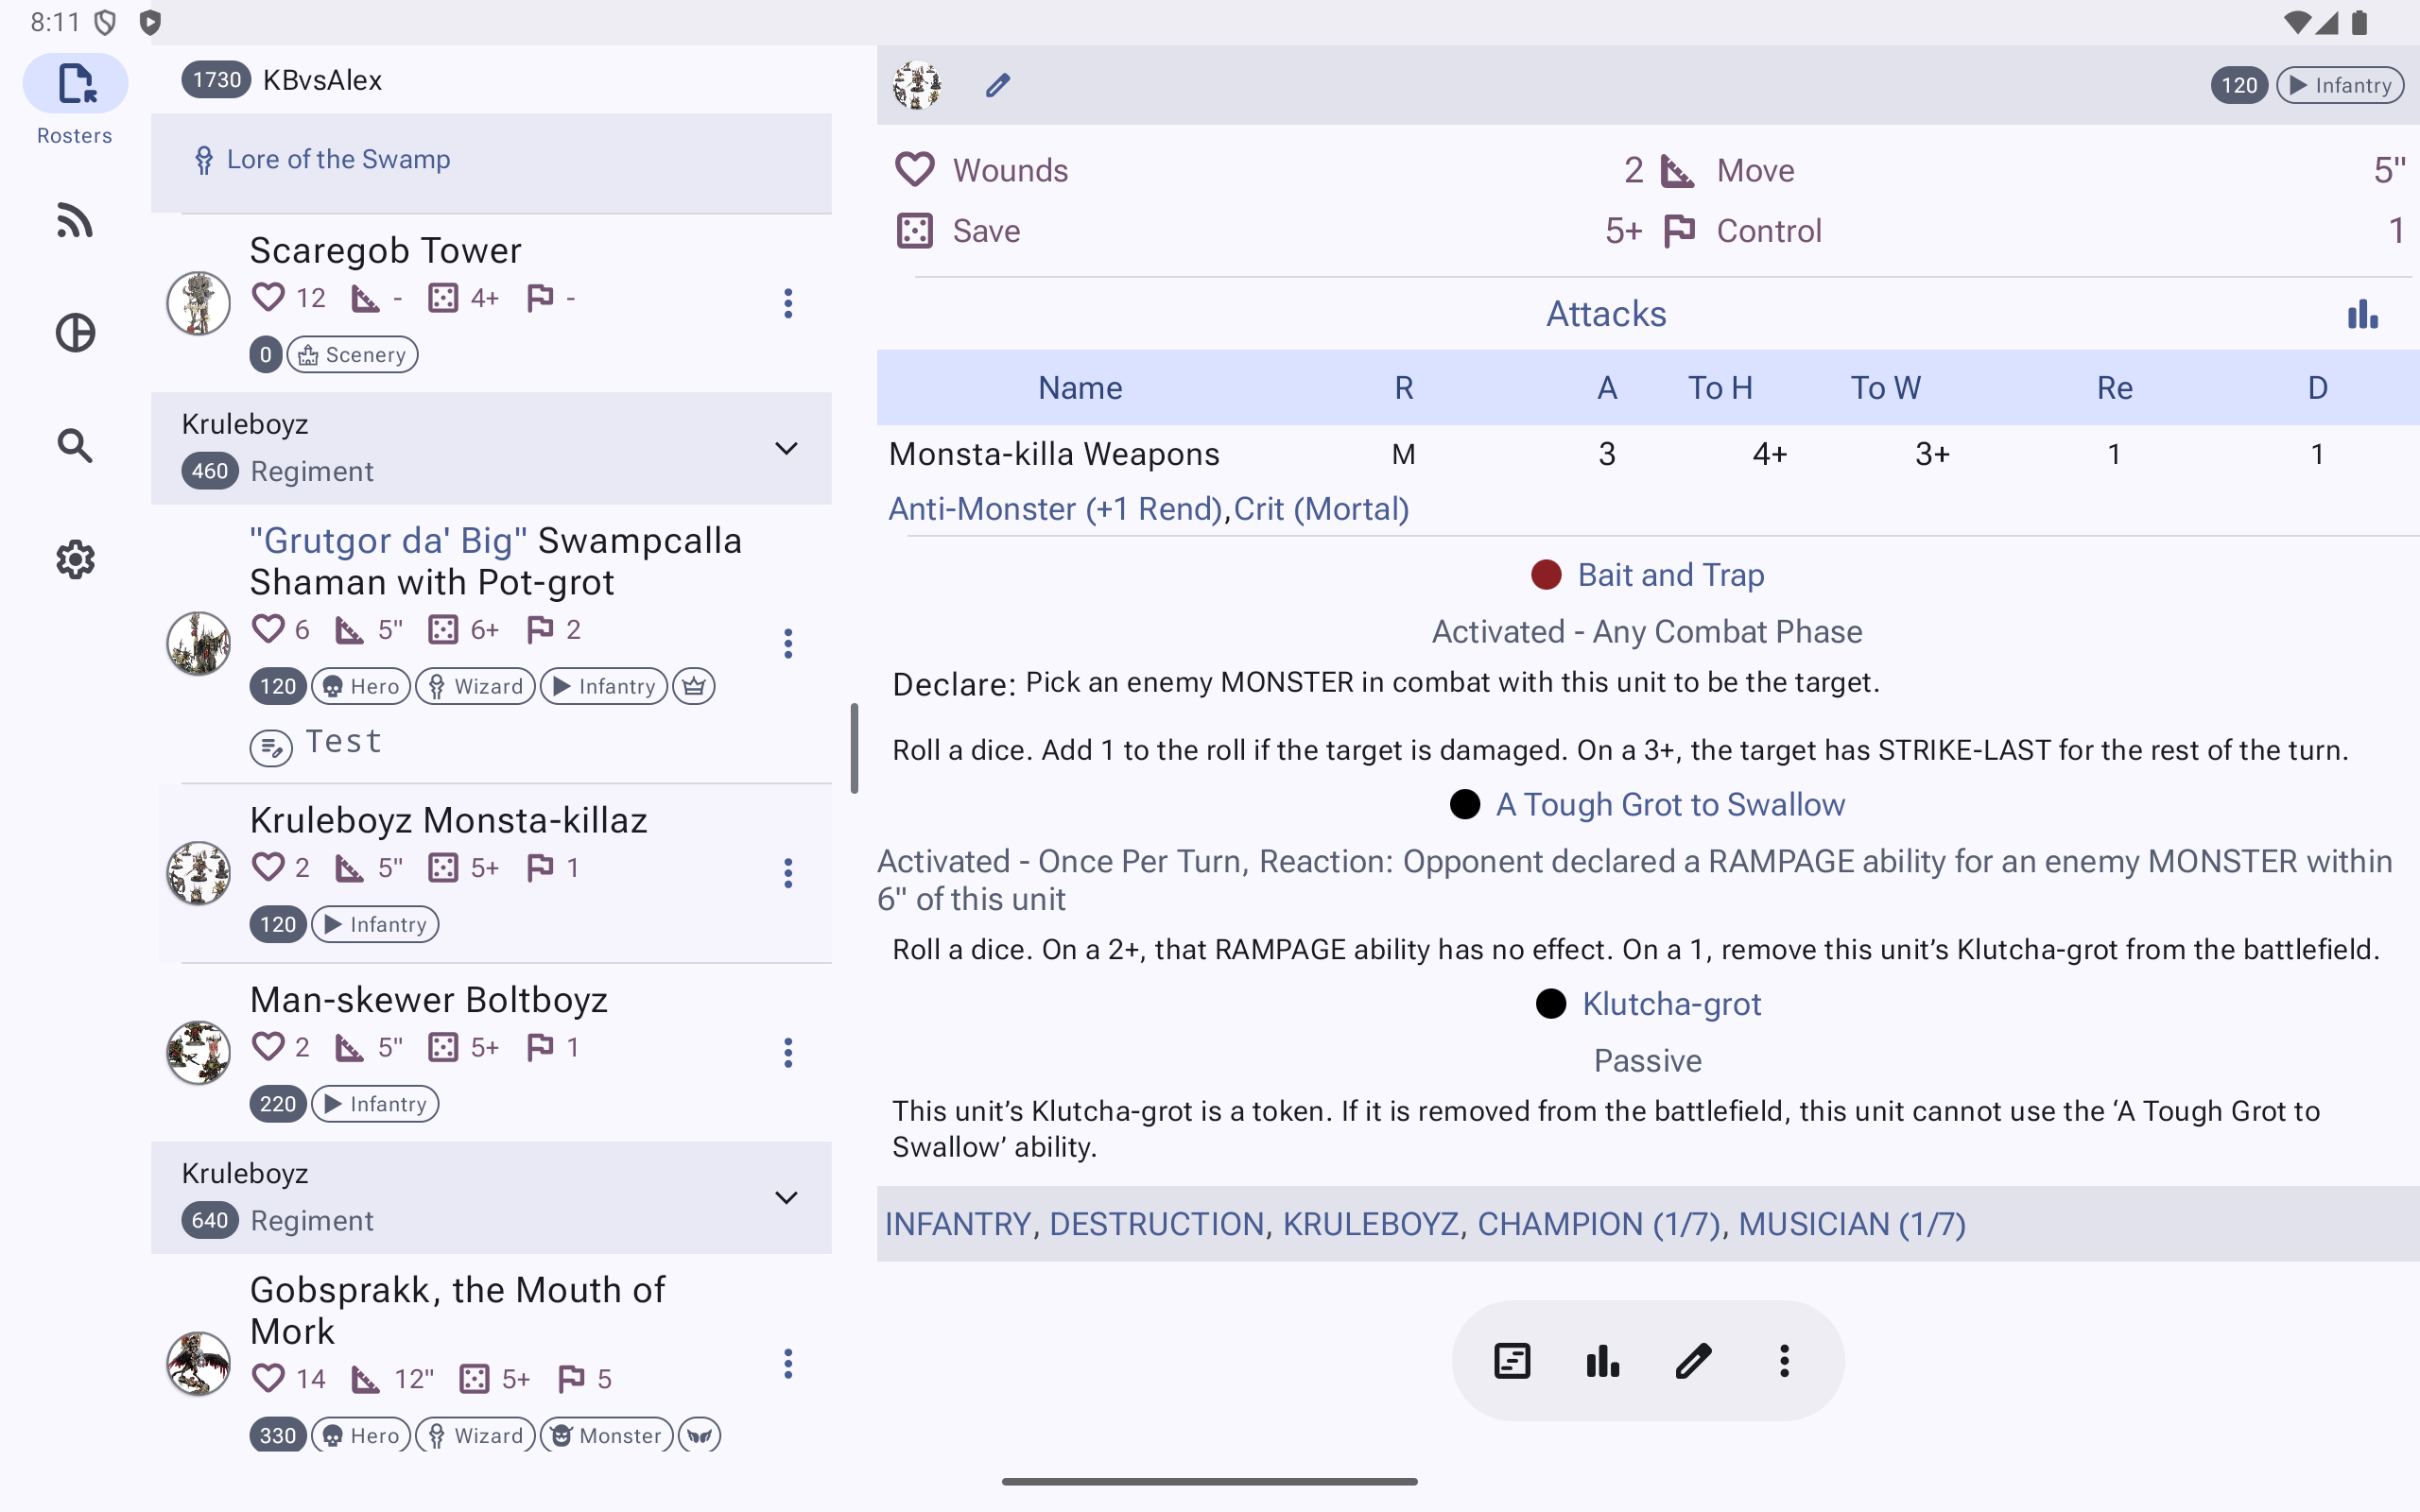This screenshot has height=1512, width=2420.
Task: Open Scaregob Tower overflow menu
Action: coord(788,303)
